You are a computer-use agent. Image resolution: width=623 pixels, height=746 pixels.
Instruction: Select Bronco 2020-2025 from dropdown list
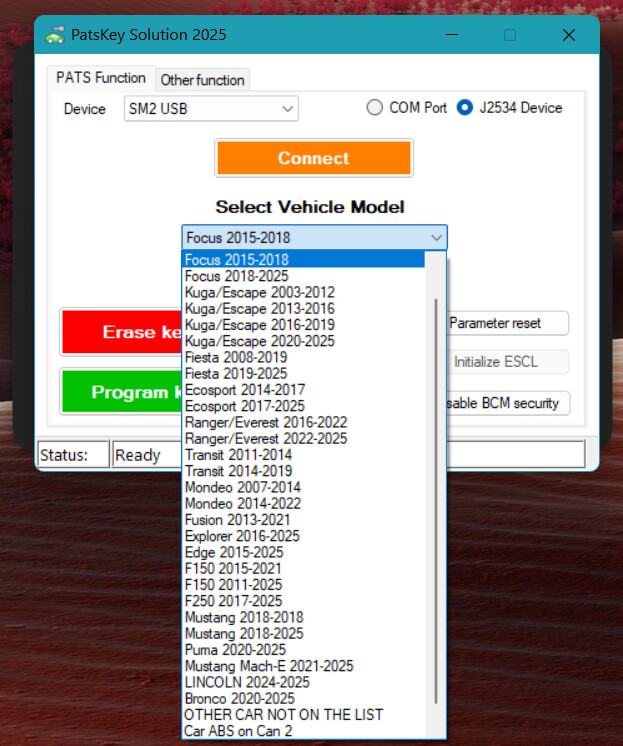pyautogui.click(x=240, y=698)
